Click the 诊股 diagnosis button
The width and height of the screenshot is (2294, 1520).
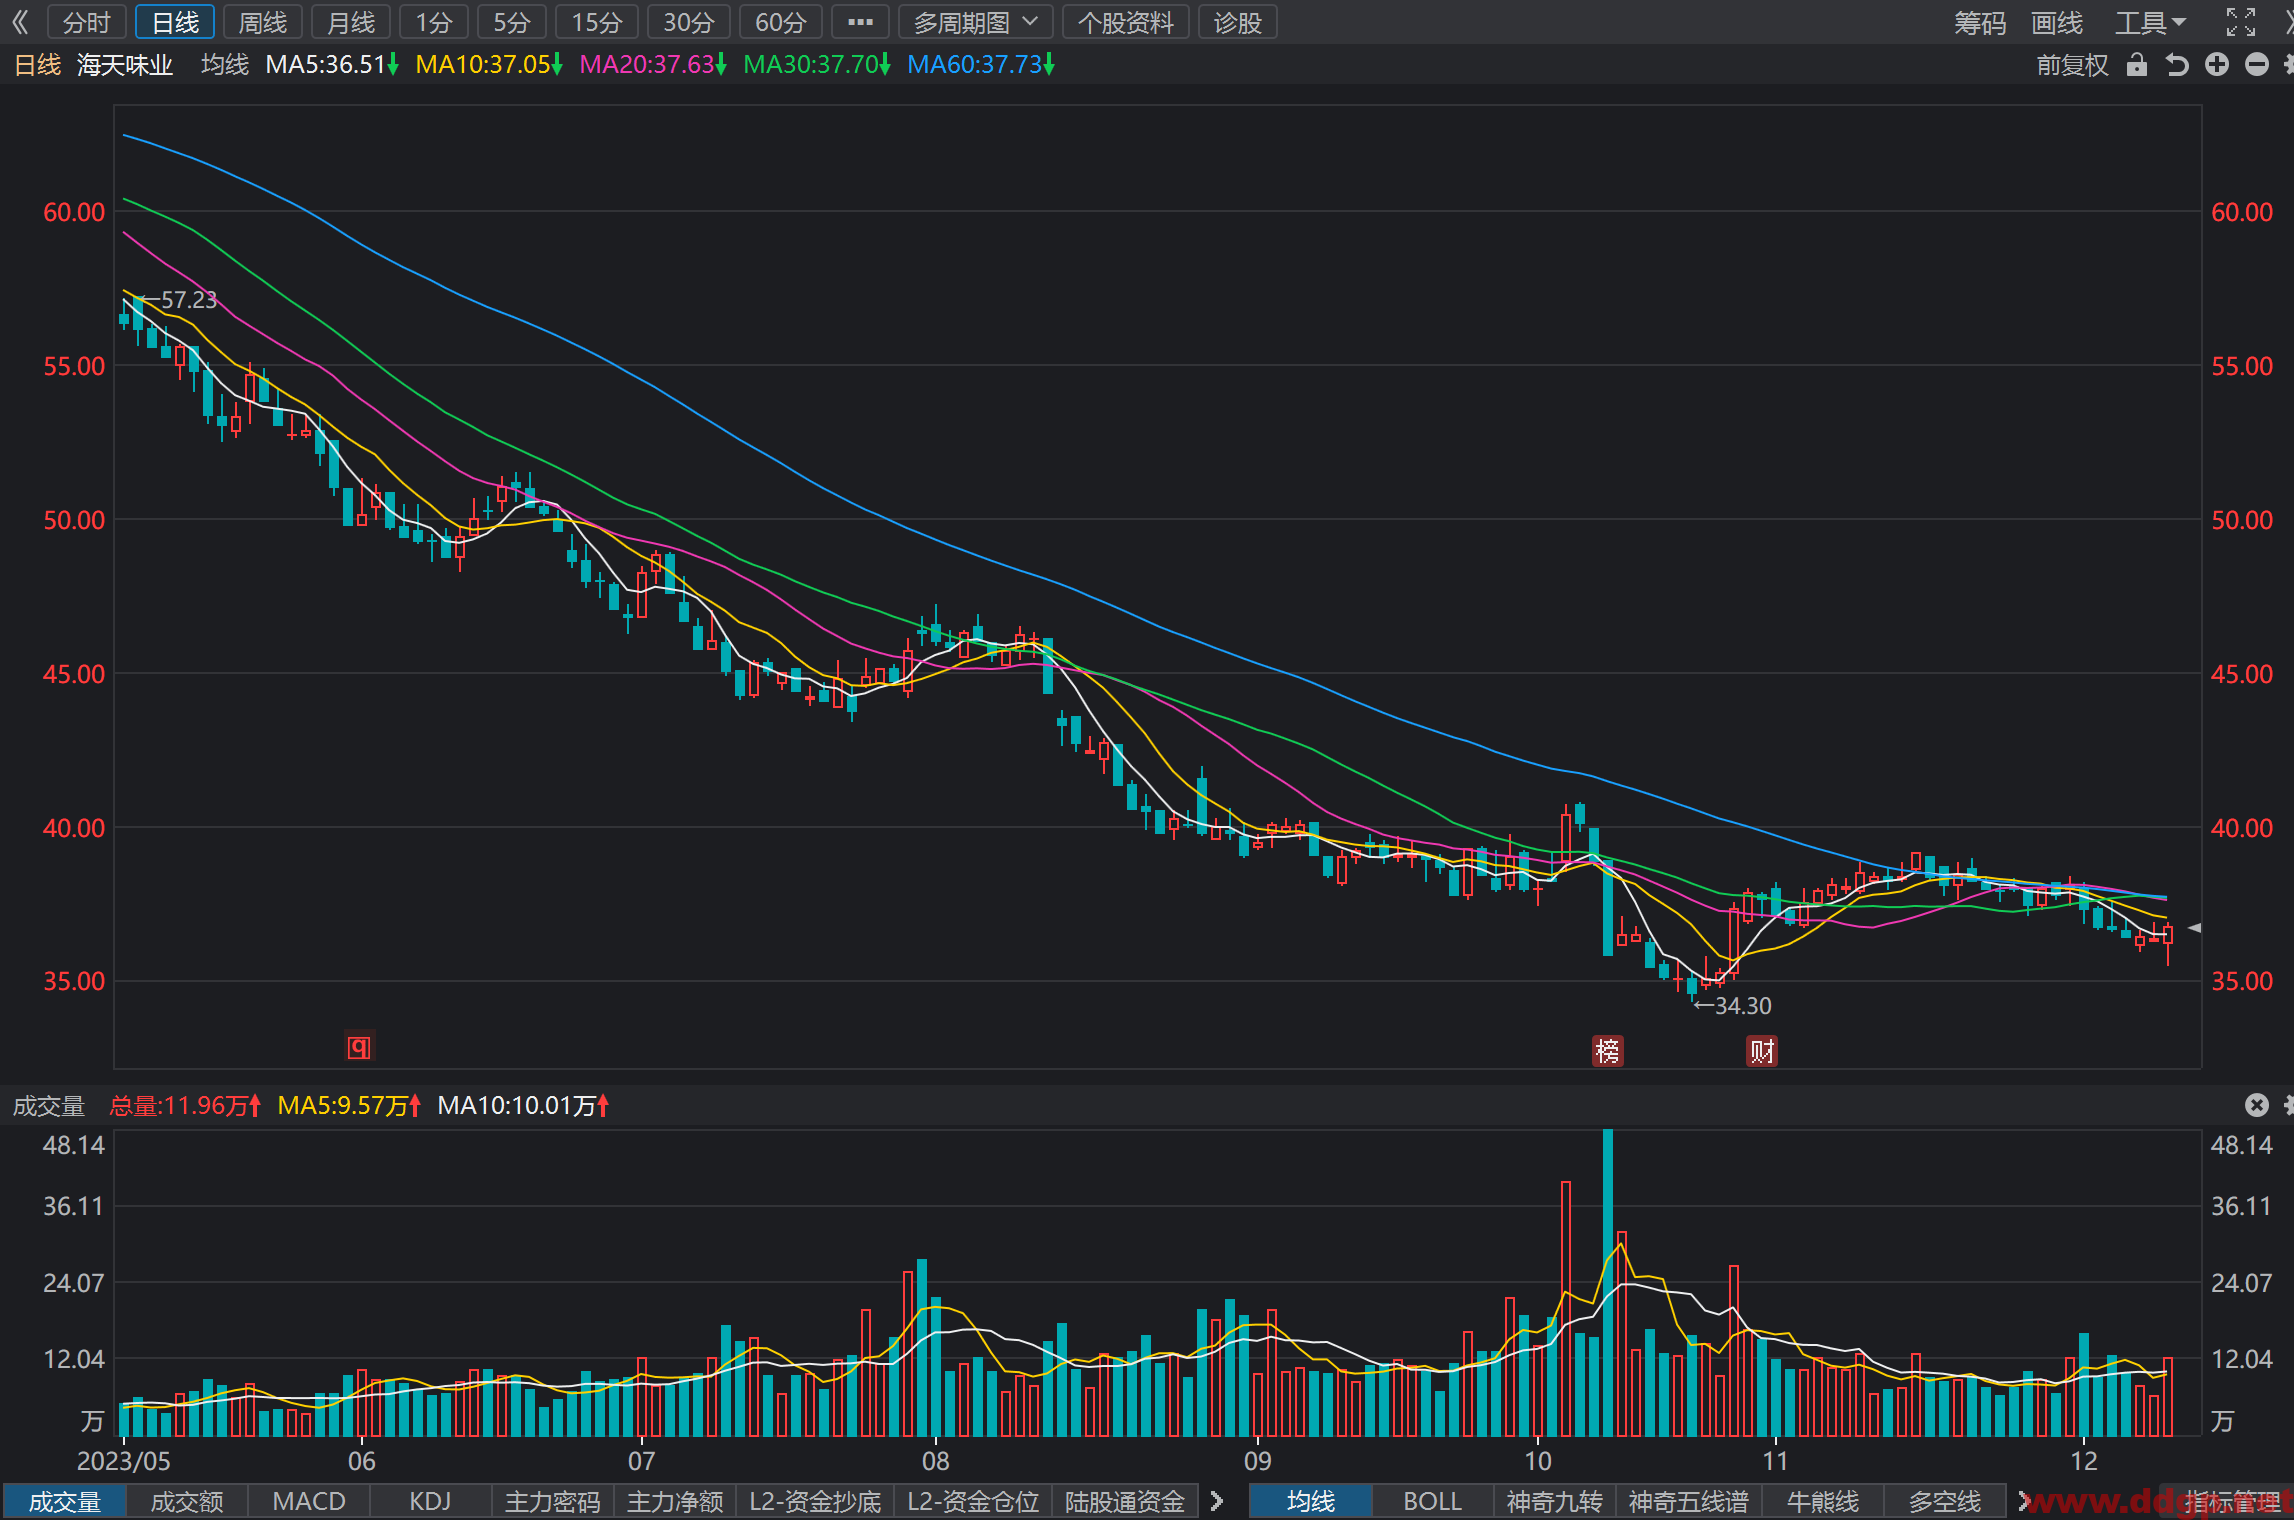point(1237,22)
